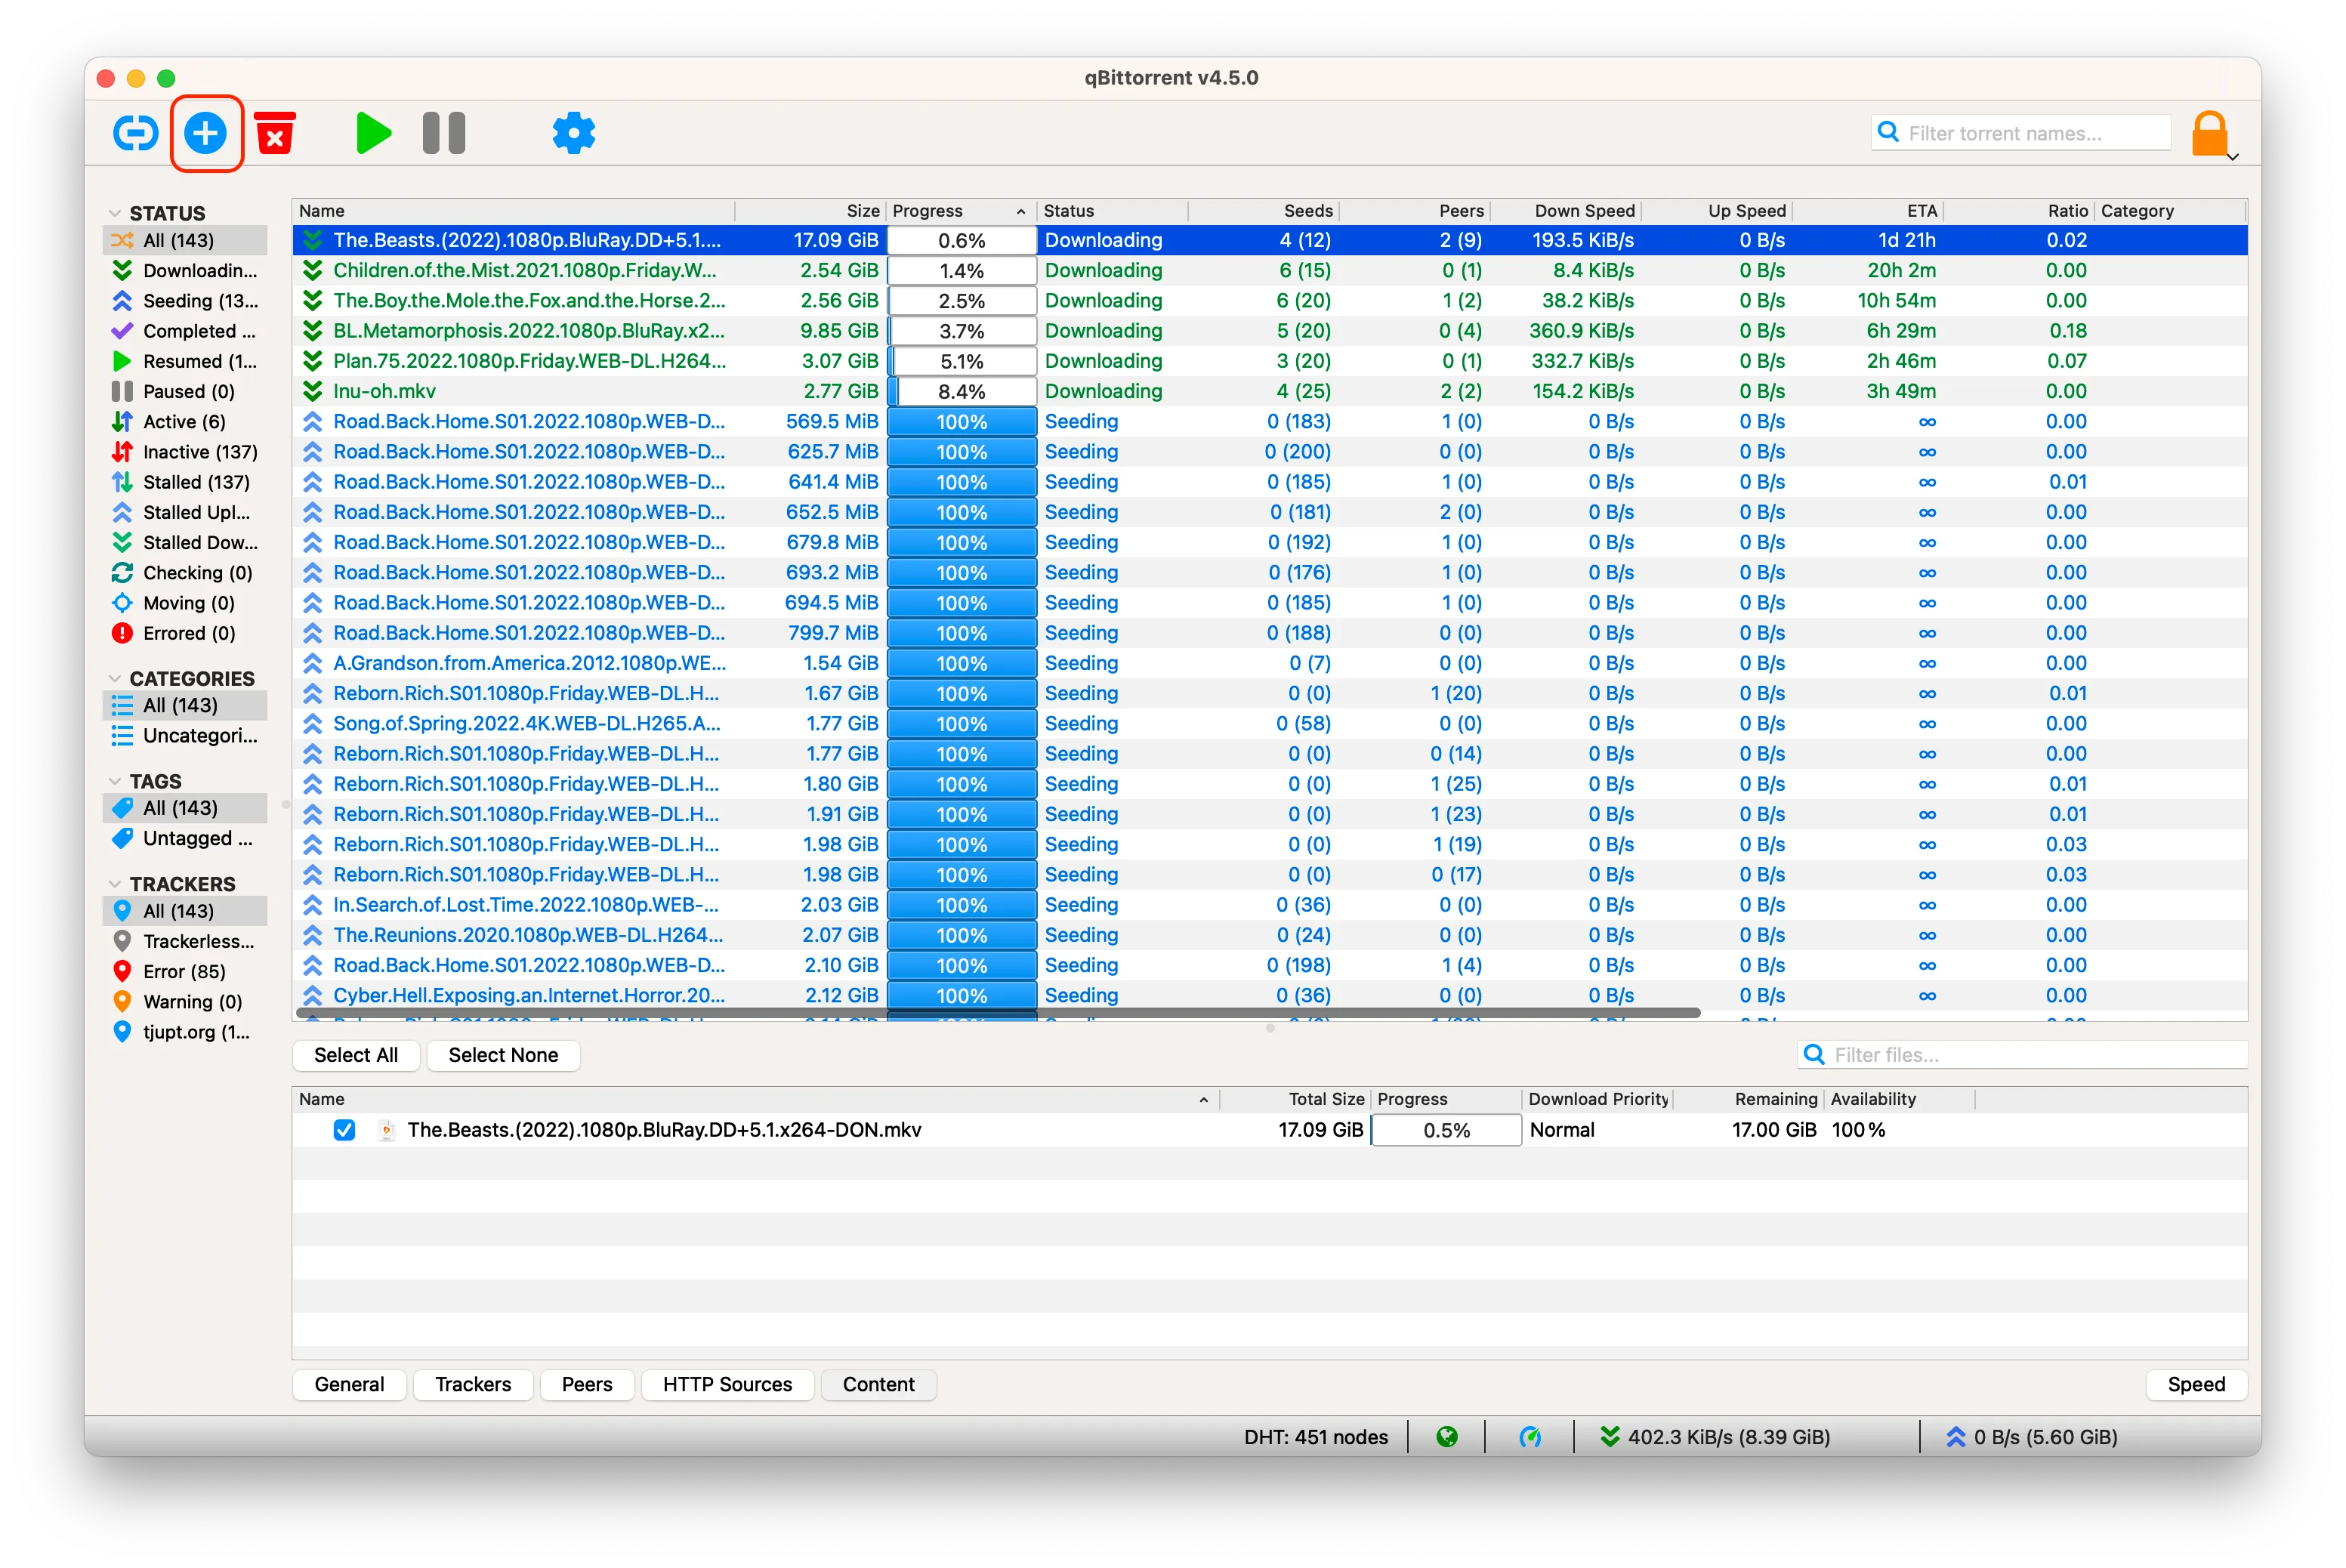Collapse the STATUS section
This screenshot has height=1568, width=2346.
pyautogui.click(x=115, y=213)
